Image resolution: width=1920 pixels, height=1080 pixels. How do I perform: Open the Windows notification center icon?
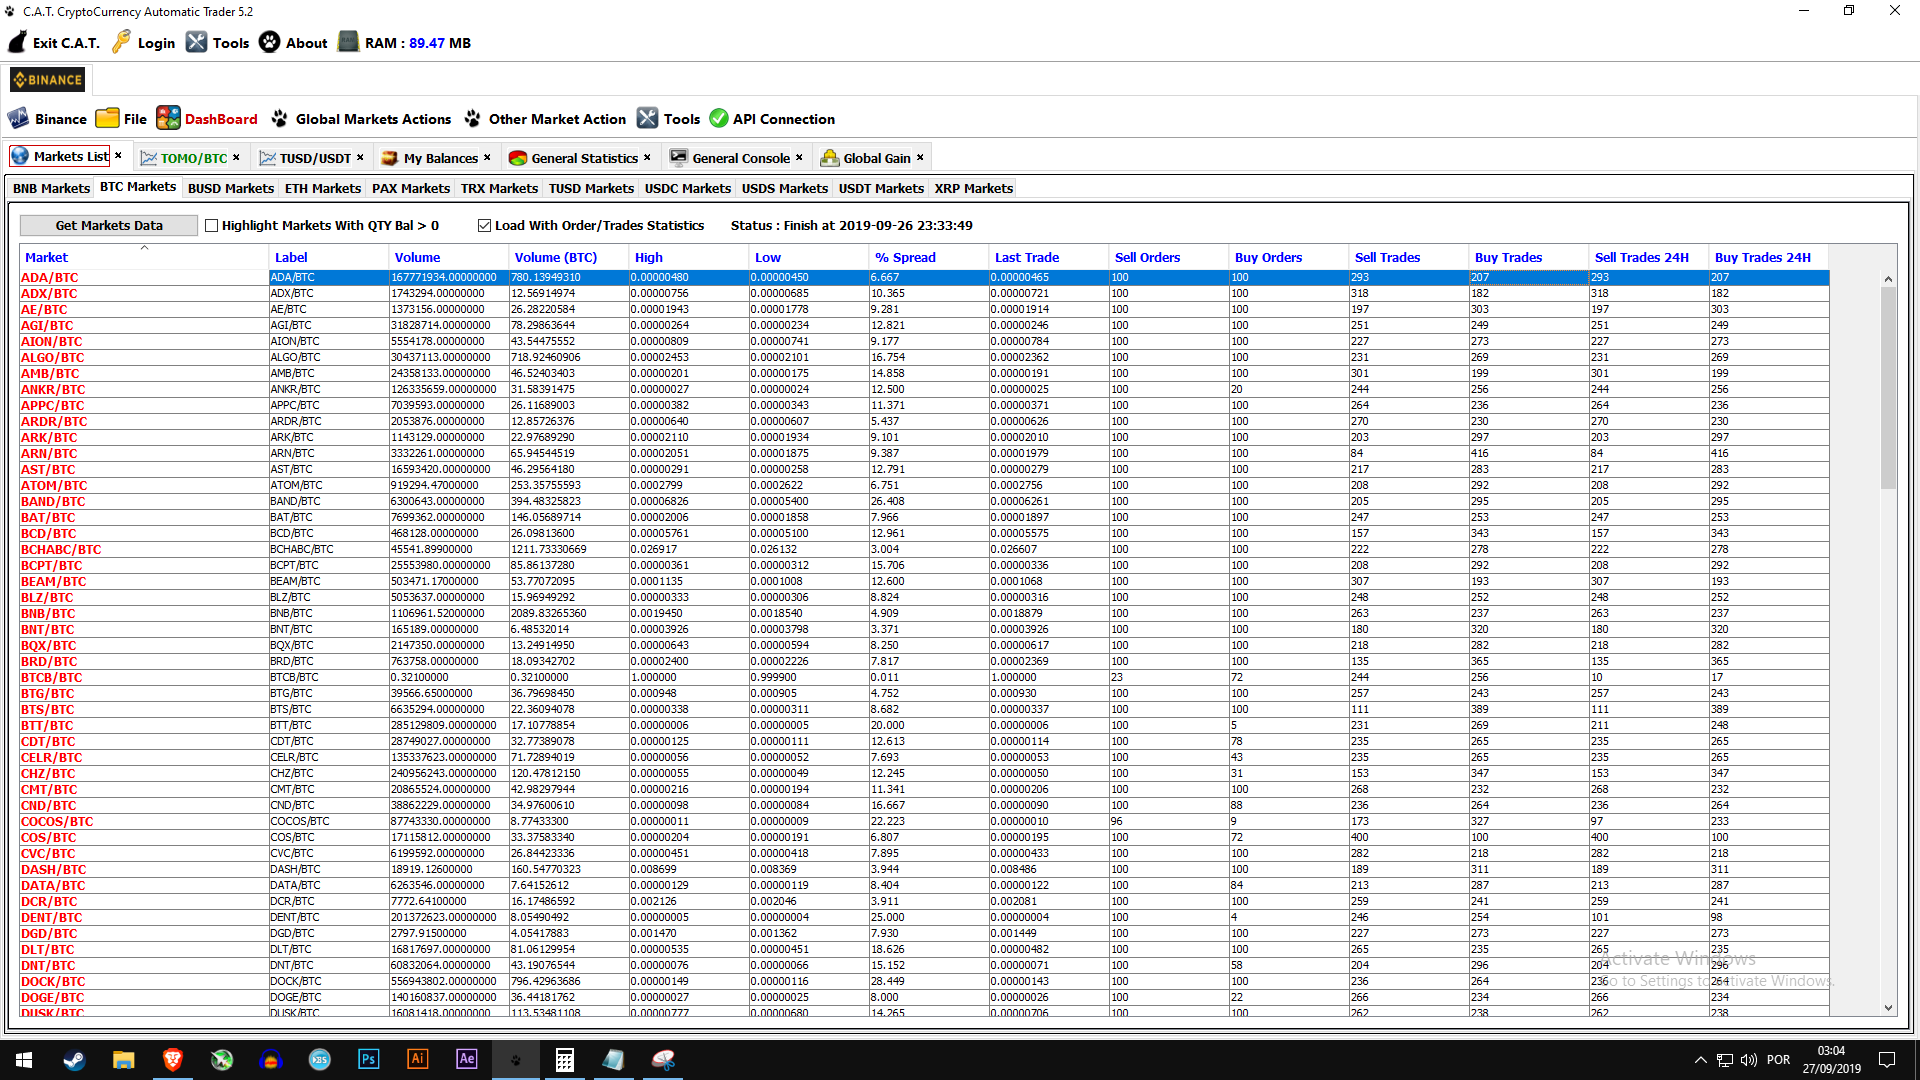(1887, 1060)
